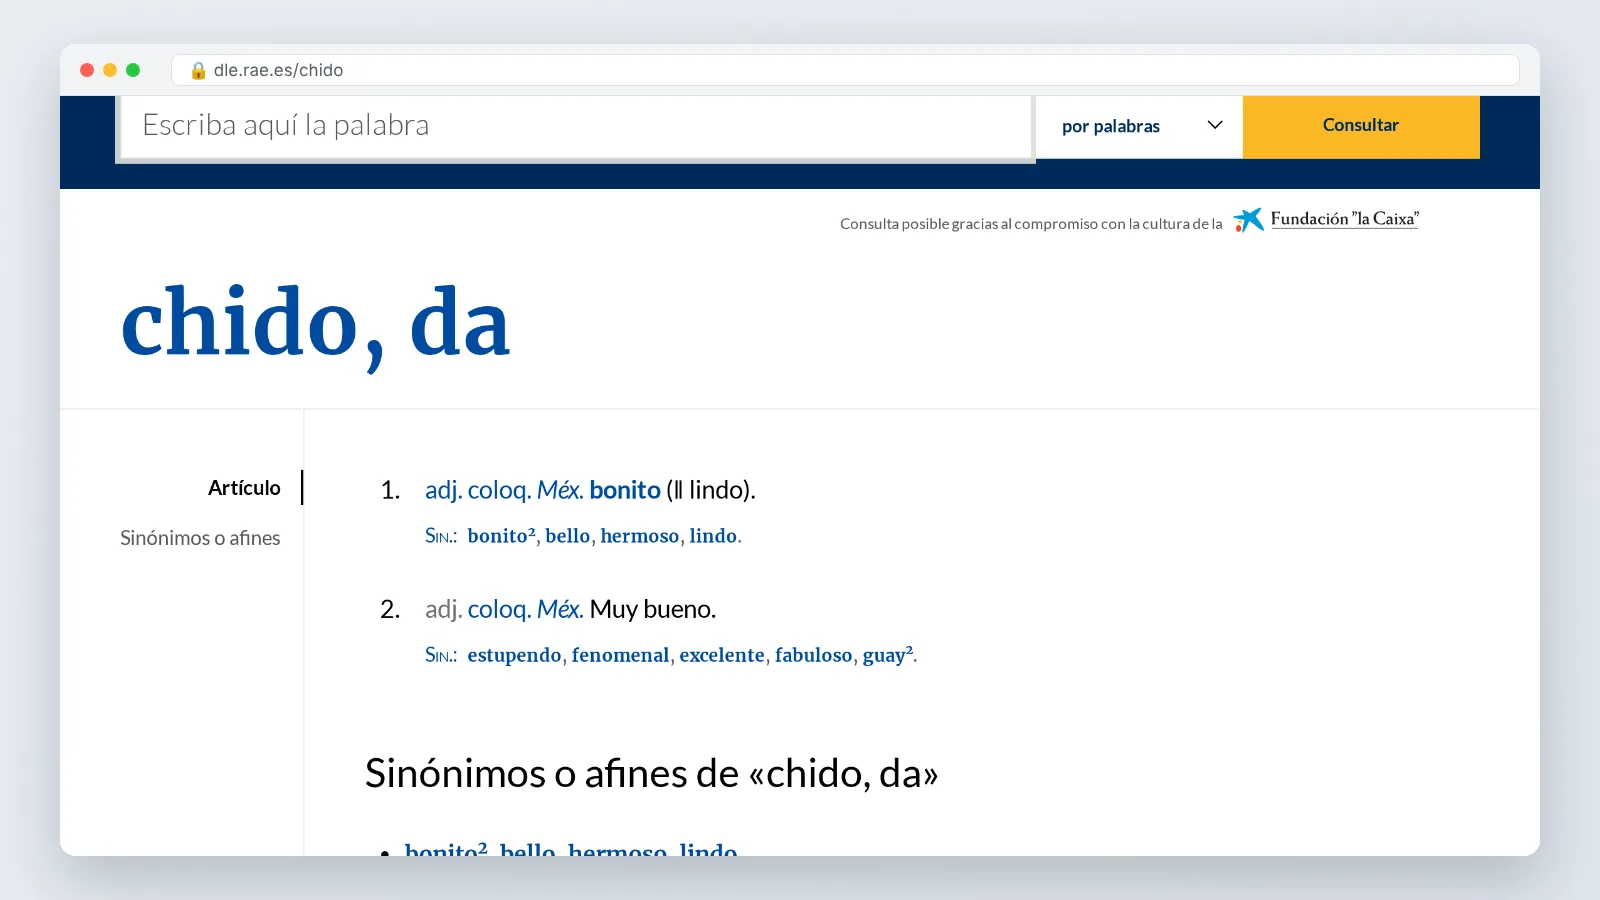Image resolution: width=1600 pixels, height=900 pixels.
Task: Click 'adj.' abbreviation in definition 1
Action: [443, 490]
